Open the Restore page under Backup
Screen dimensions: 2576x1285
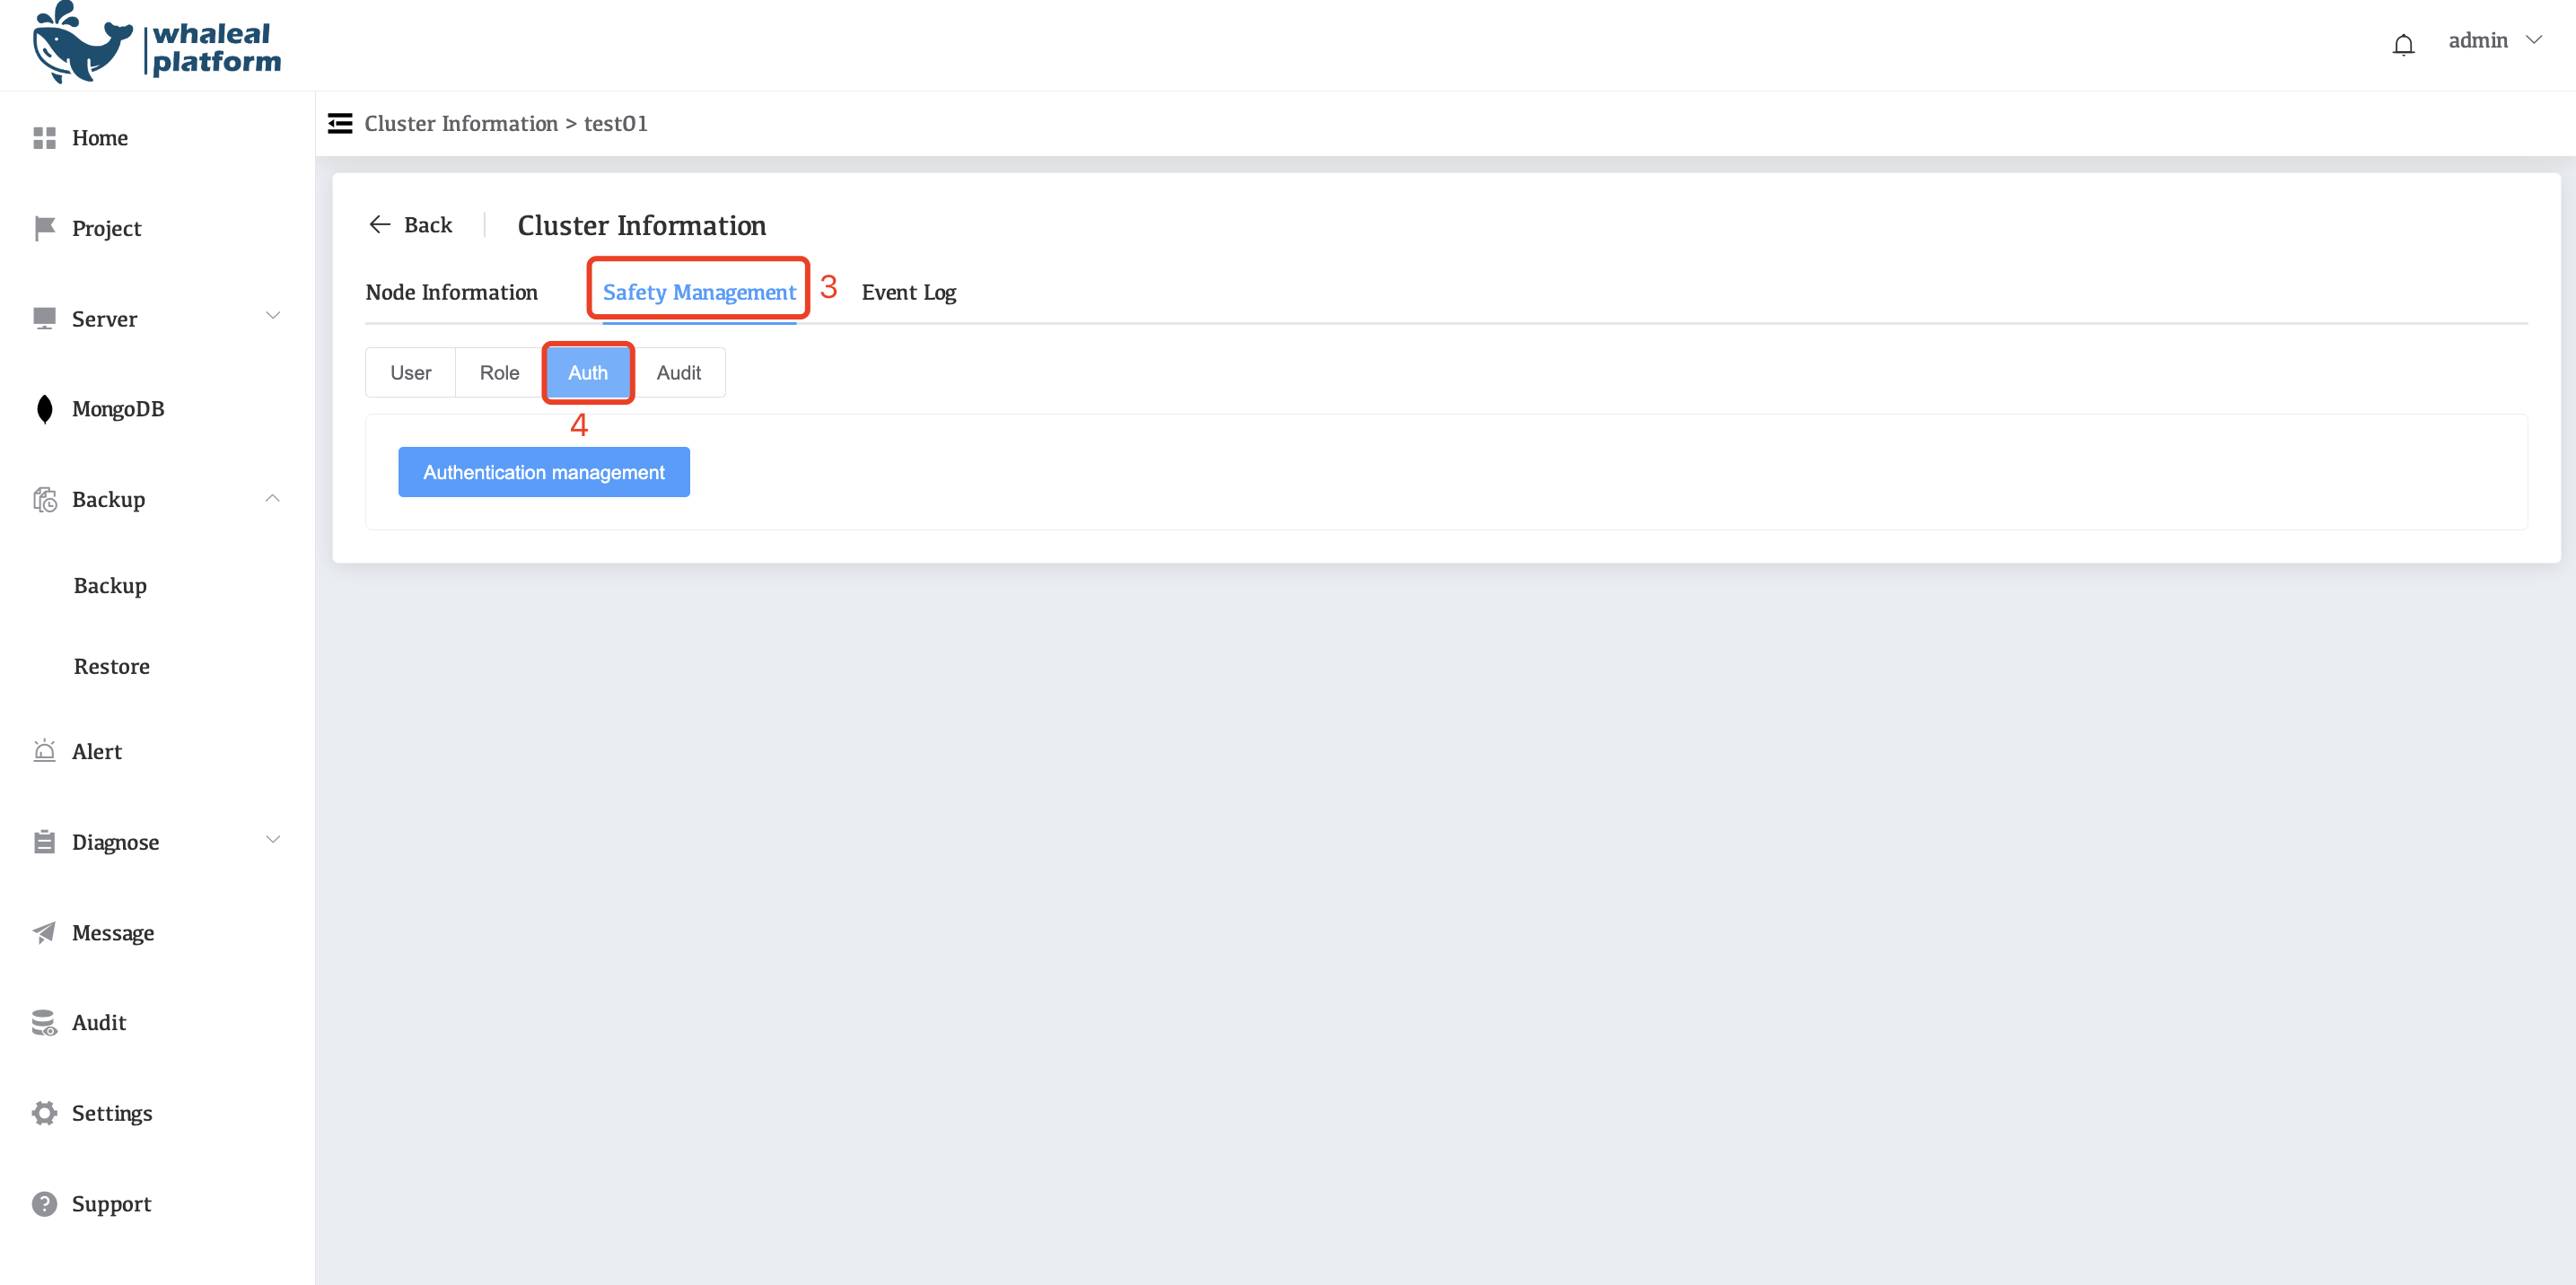click(111, 665)
